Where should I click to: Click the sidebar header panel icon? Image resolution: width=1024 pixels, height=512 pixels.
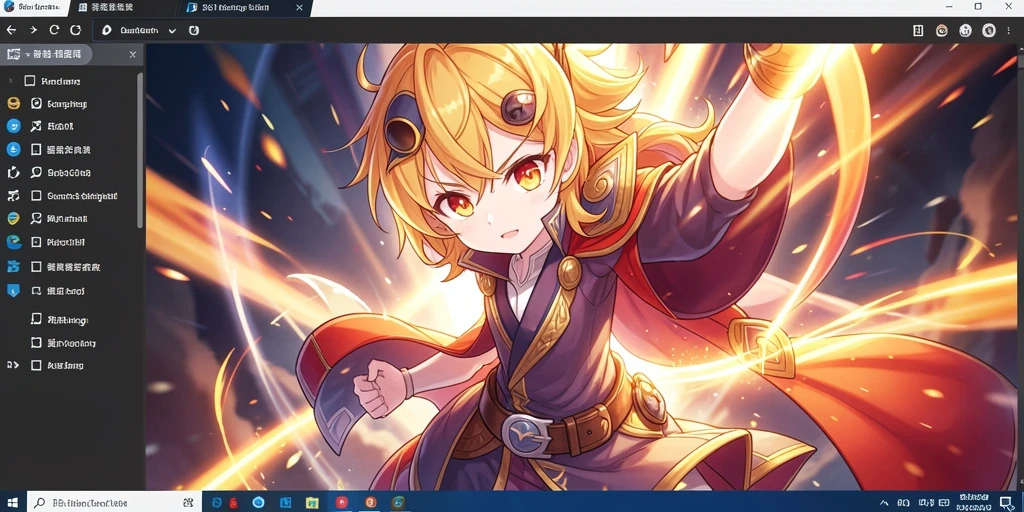pos(13,54)
